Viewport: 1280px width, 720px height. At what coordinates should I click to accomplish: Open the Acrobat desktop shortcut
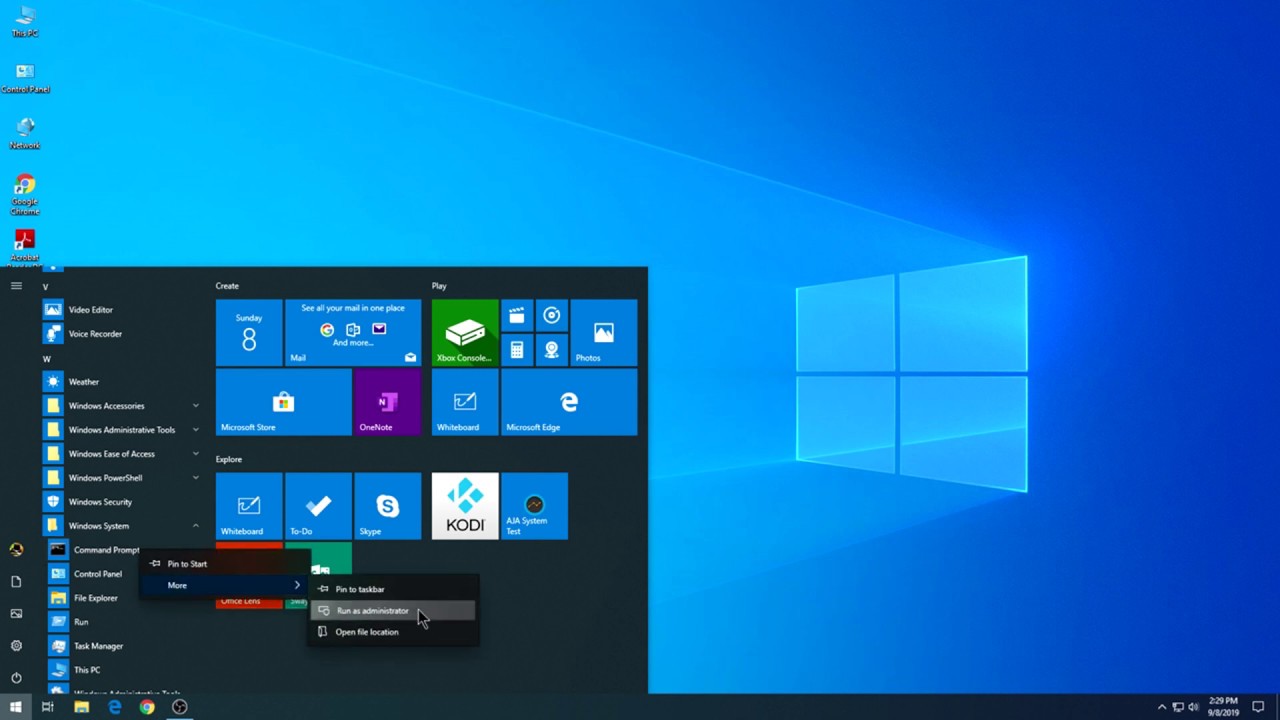pyautogui.click(x=25, y=248)
